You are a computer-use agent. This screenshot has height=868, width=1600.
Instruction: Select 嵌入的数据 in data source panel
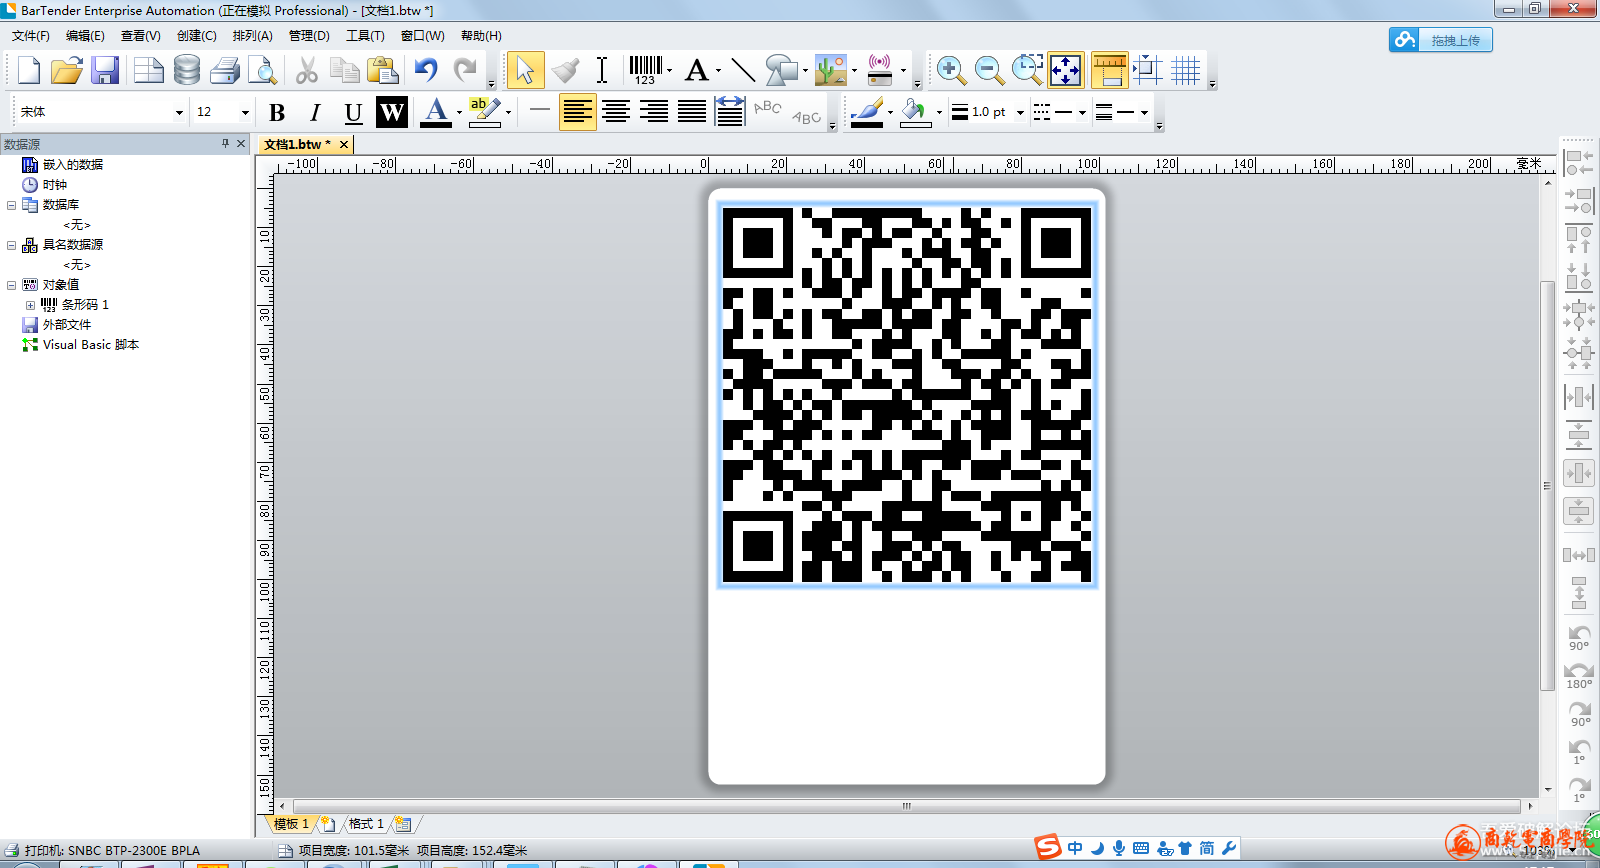tap(73, 164)
